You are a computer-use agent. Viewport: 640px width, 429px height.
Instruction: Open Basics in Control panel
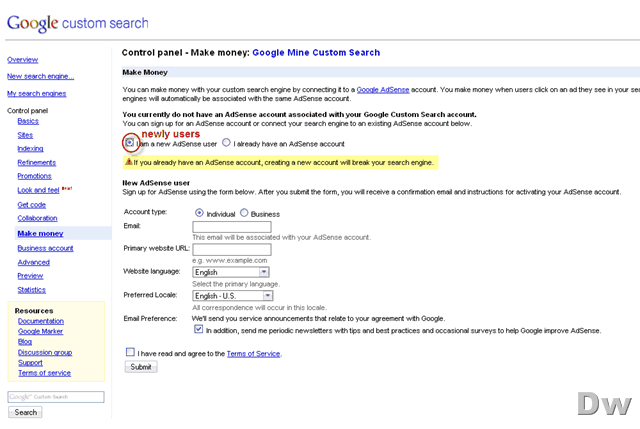point(28,121)
